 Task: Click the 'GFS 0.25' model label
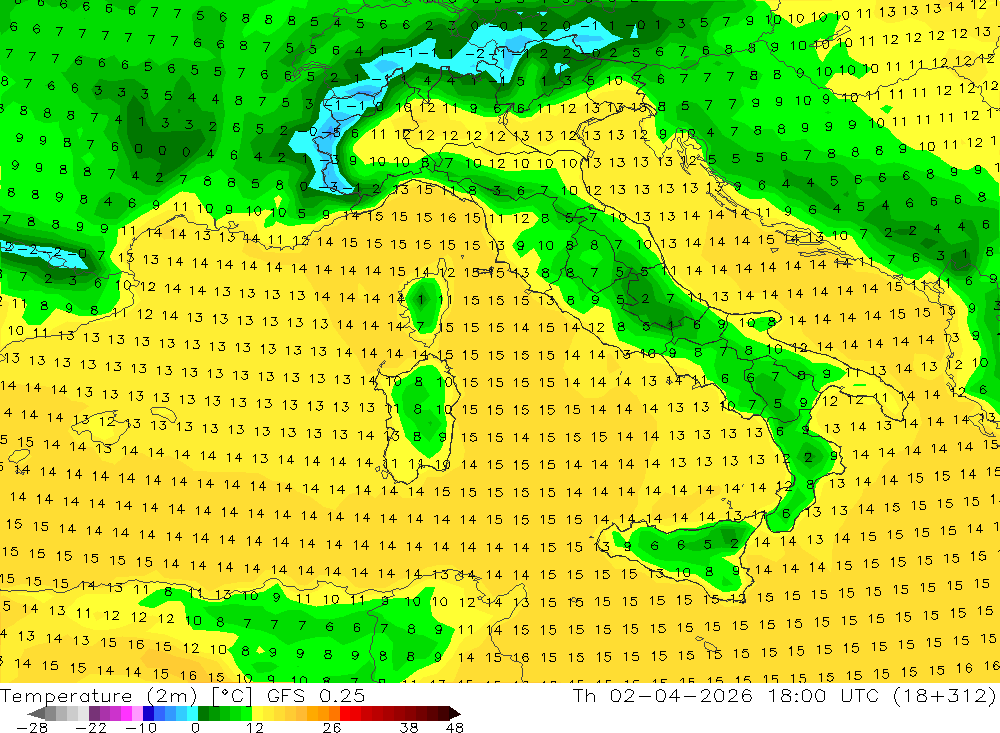316,695
